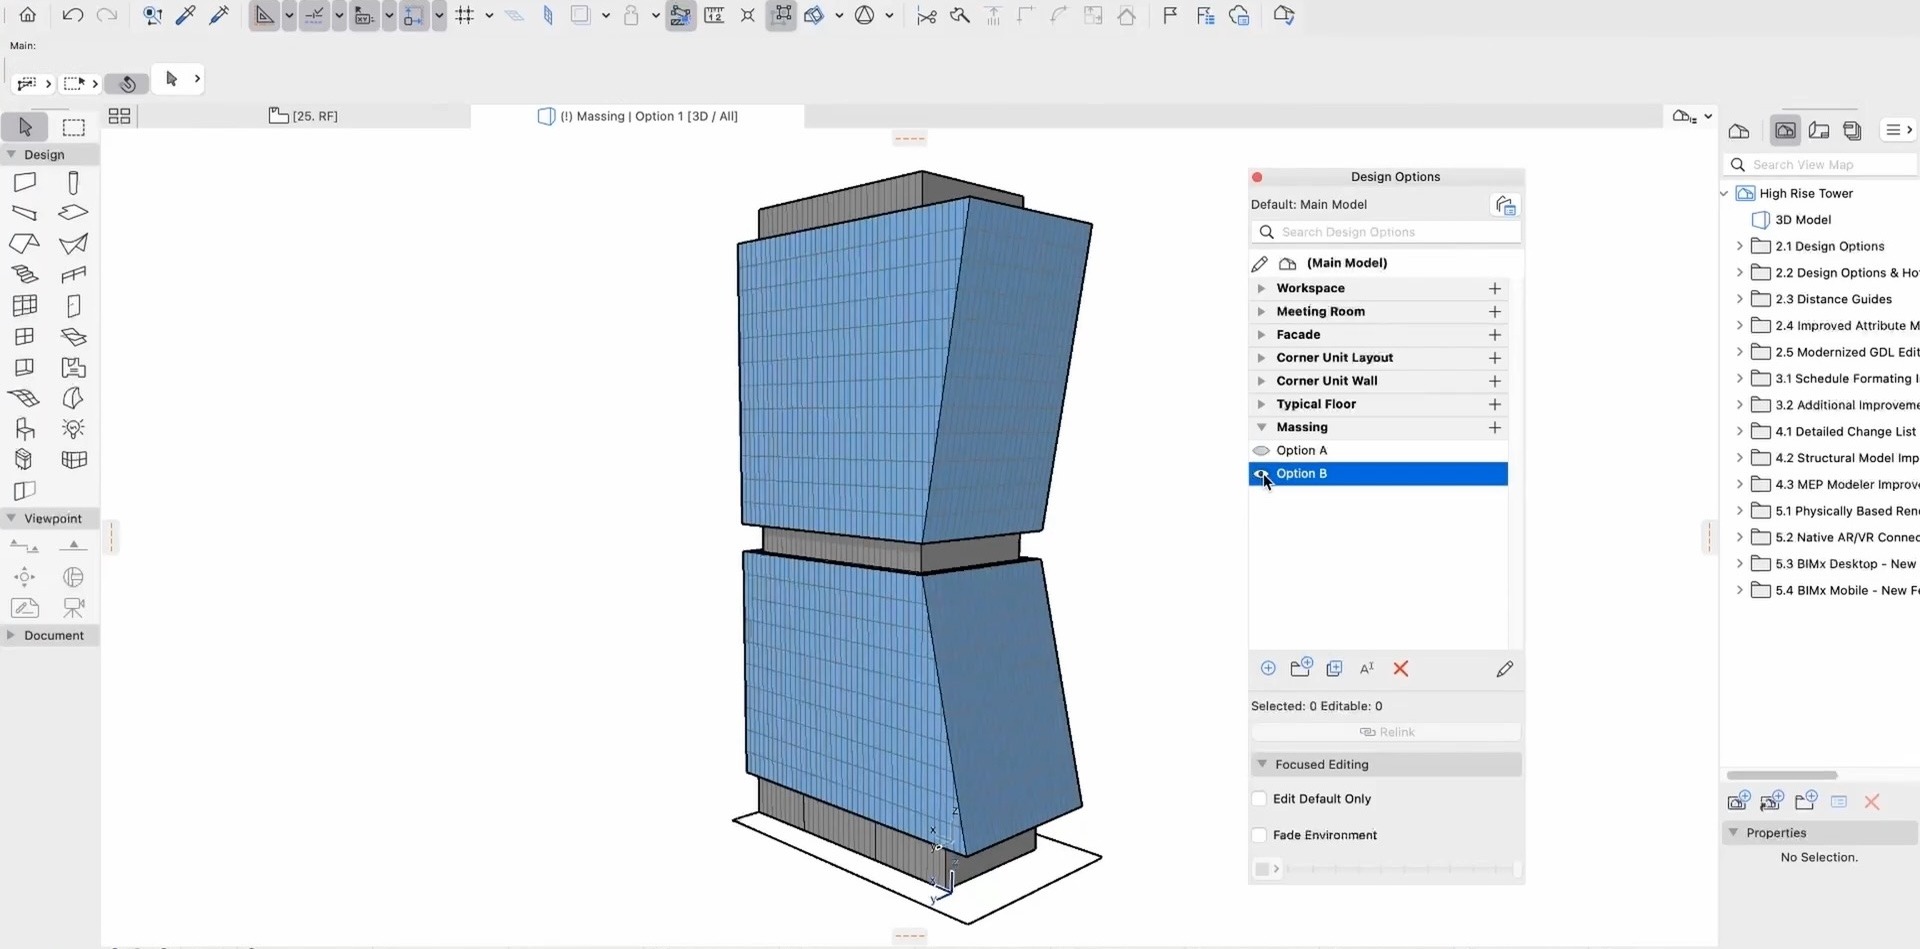Image resolution: width=1920 pixels, height=949 pixels.
Task: Collapse the Massing group in Design Options
Action: [1261, 427]
